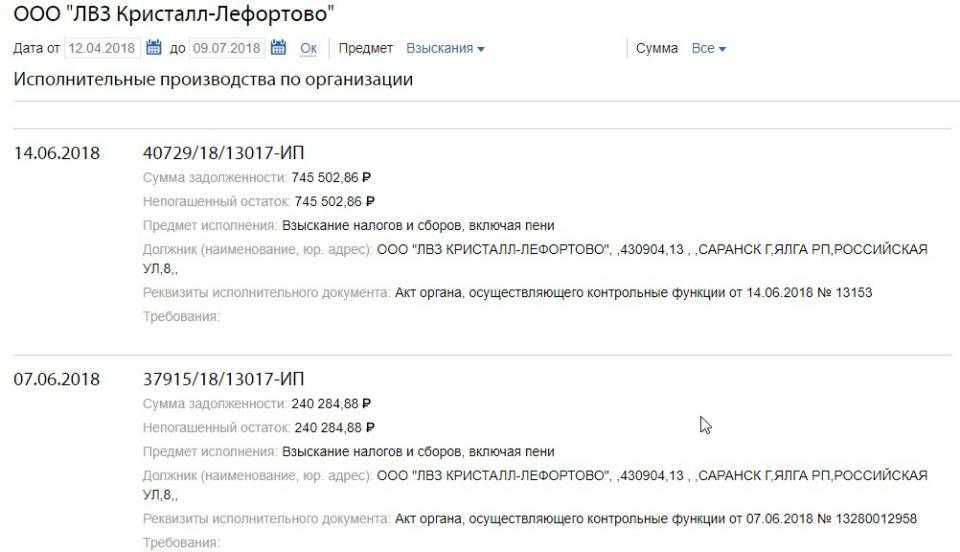Viewport: 960px width, 552px height.
Task: Select the date 14.06.2018 entry
Action: pos(56,153)
